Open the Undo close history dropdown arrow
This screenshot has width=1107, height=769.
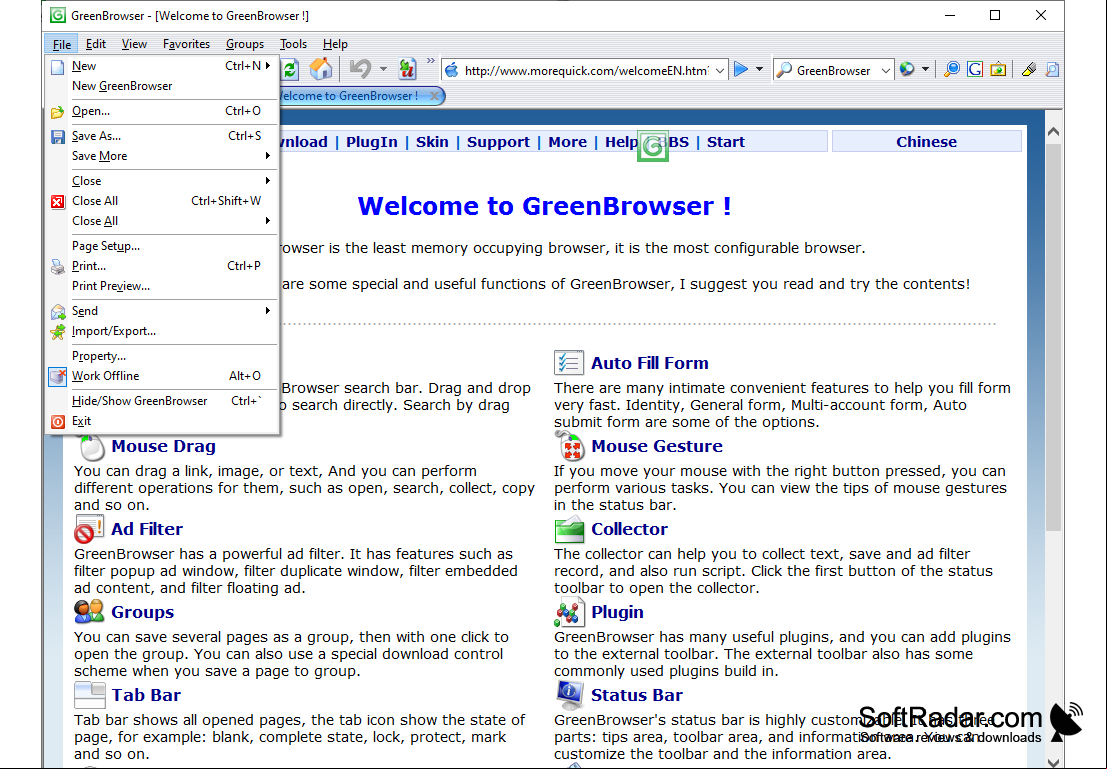(383, 69)
